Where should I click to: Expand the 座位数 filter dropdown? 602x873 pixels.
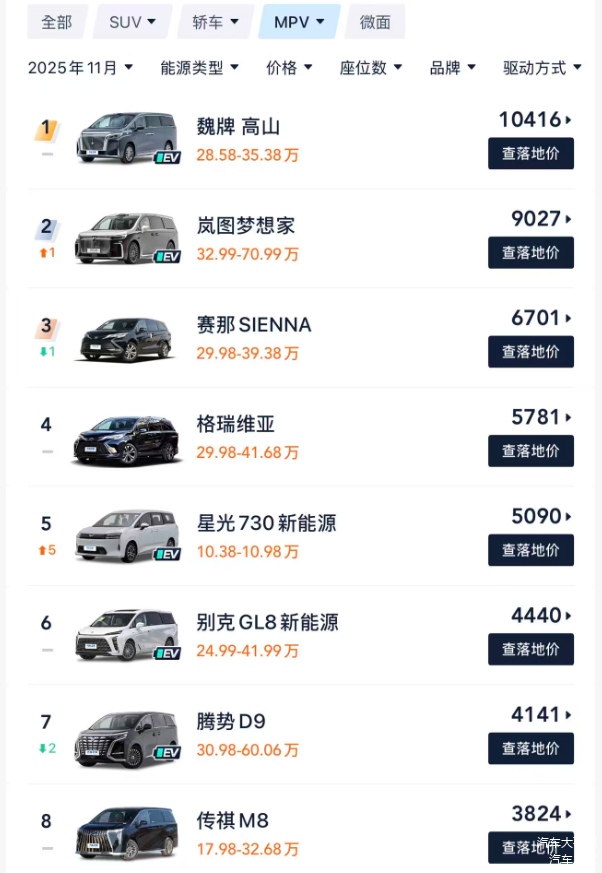(371, 68)
